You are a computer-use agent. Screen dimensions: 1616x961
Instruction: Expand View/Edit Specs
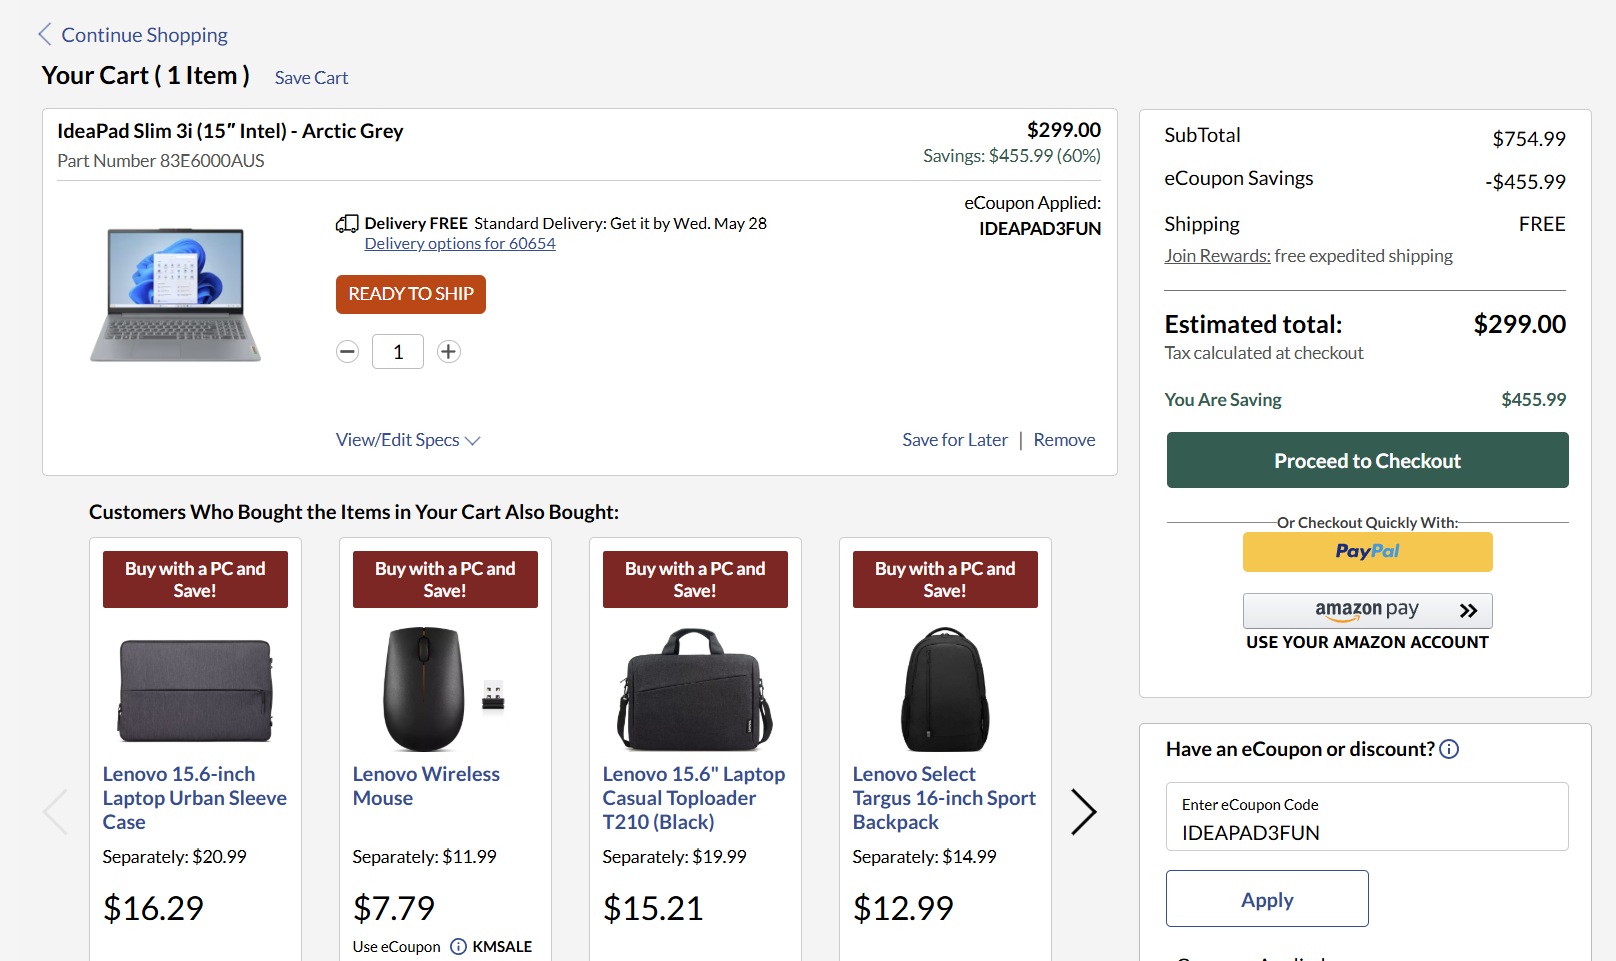pyautogui.click(x=407, y=440)
